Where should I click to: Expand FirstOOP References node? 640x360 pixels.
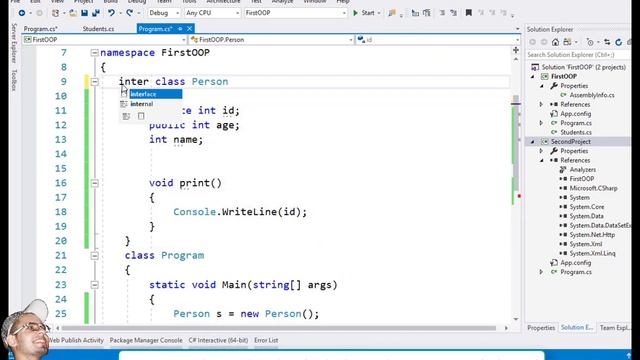click(x=542, y=104)
